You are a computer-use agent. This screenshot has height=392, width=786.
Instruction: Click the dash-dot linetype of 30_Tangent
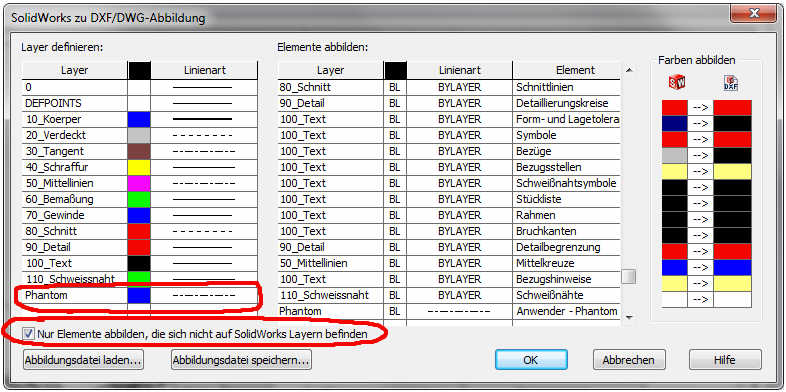tap(204, 151)
